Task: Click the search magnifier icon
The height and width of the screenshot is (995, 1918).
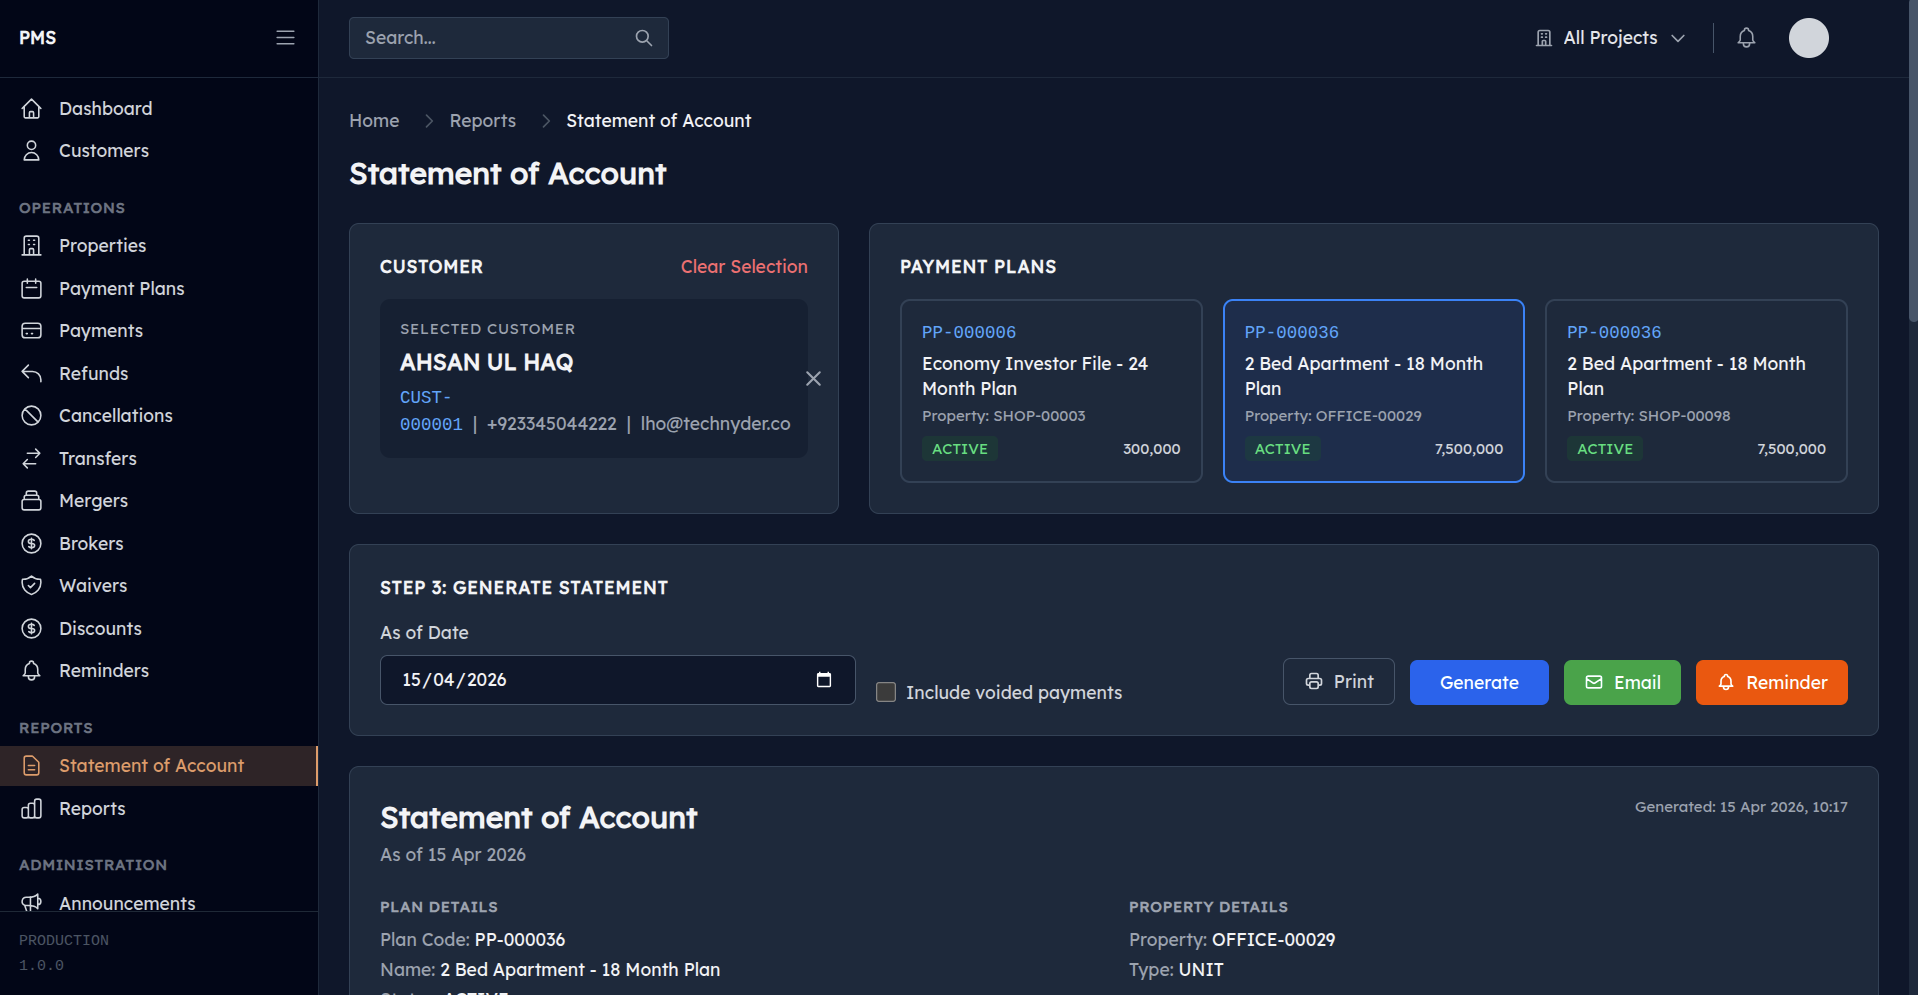Action: pos(643,37)
